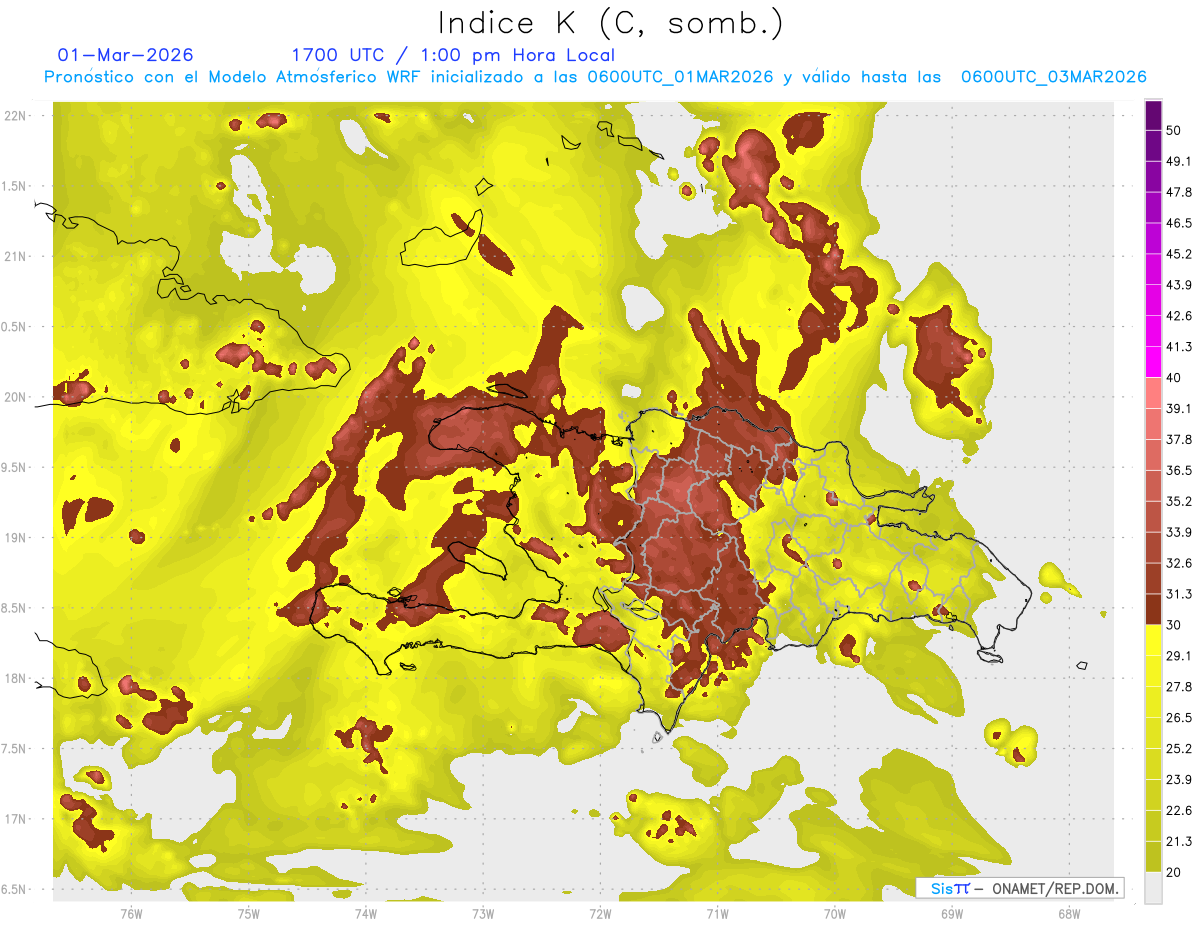This screenshot has width=1200, height=927.
Task: Click the legend value "37.8"
Action: coord(1179,439)
